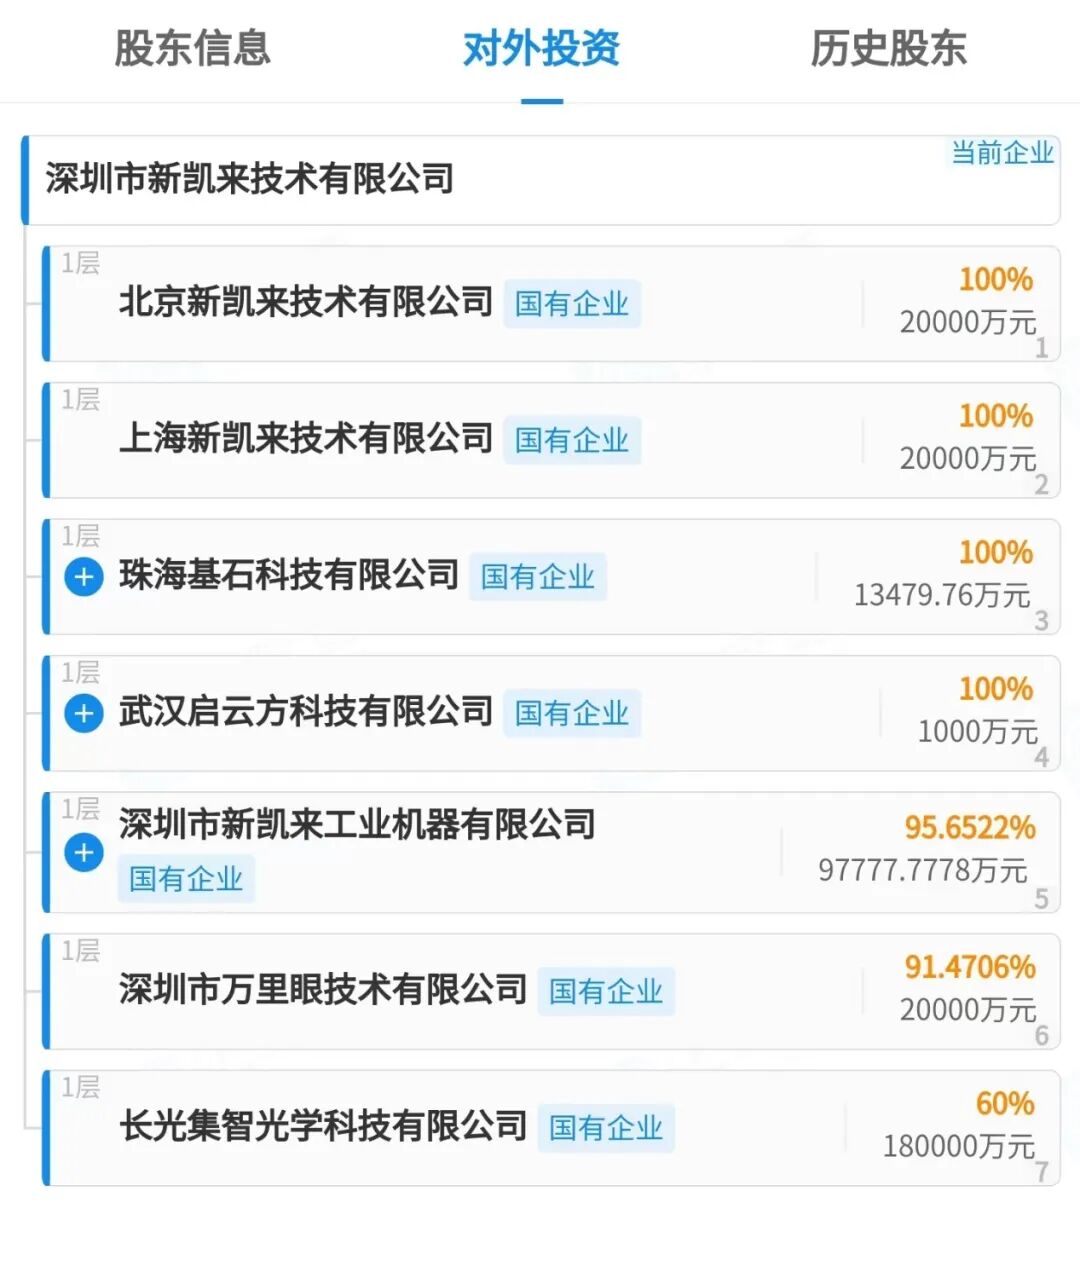This screenshot has width=1080, height=1266.
Task: Select the 对外投资 tab
Action: (541, 48)
